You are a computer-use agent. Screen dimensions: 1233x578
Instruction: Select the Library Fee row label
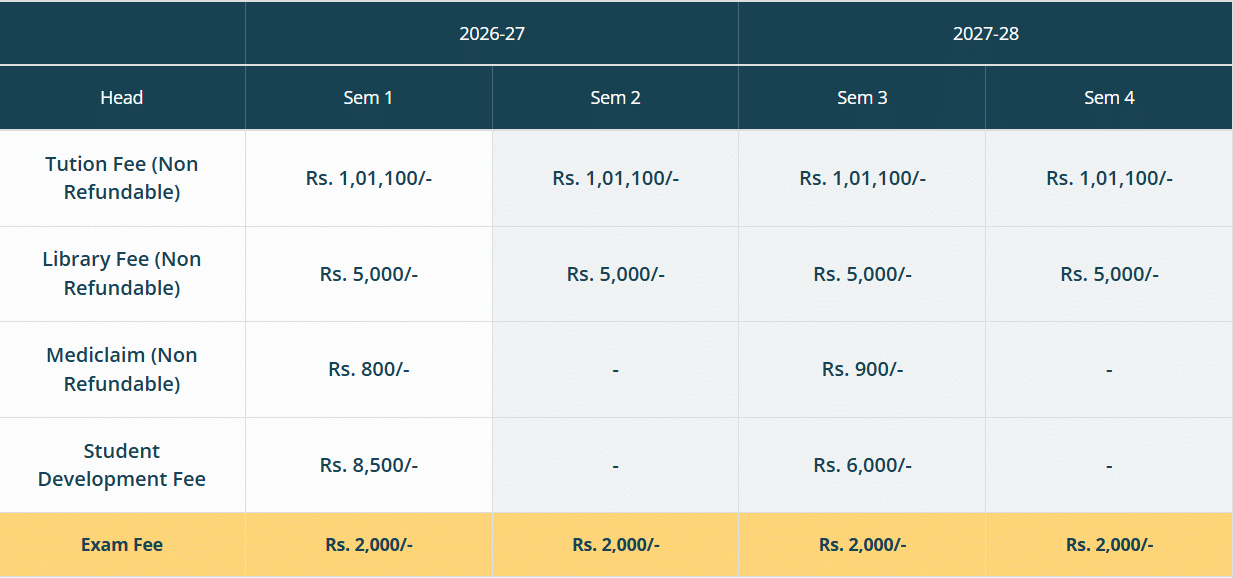point(122,274)
